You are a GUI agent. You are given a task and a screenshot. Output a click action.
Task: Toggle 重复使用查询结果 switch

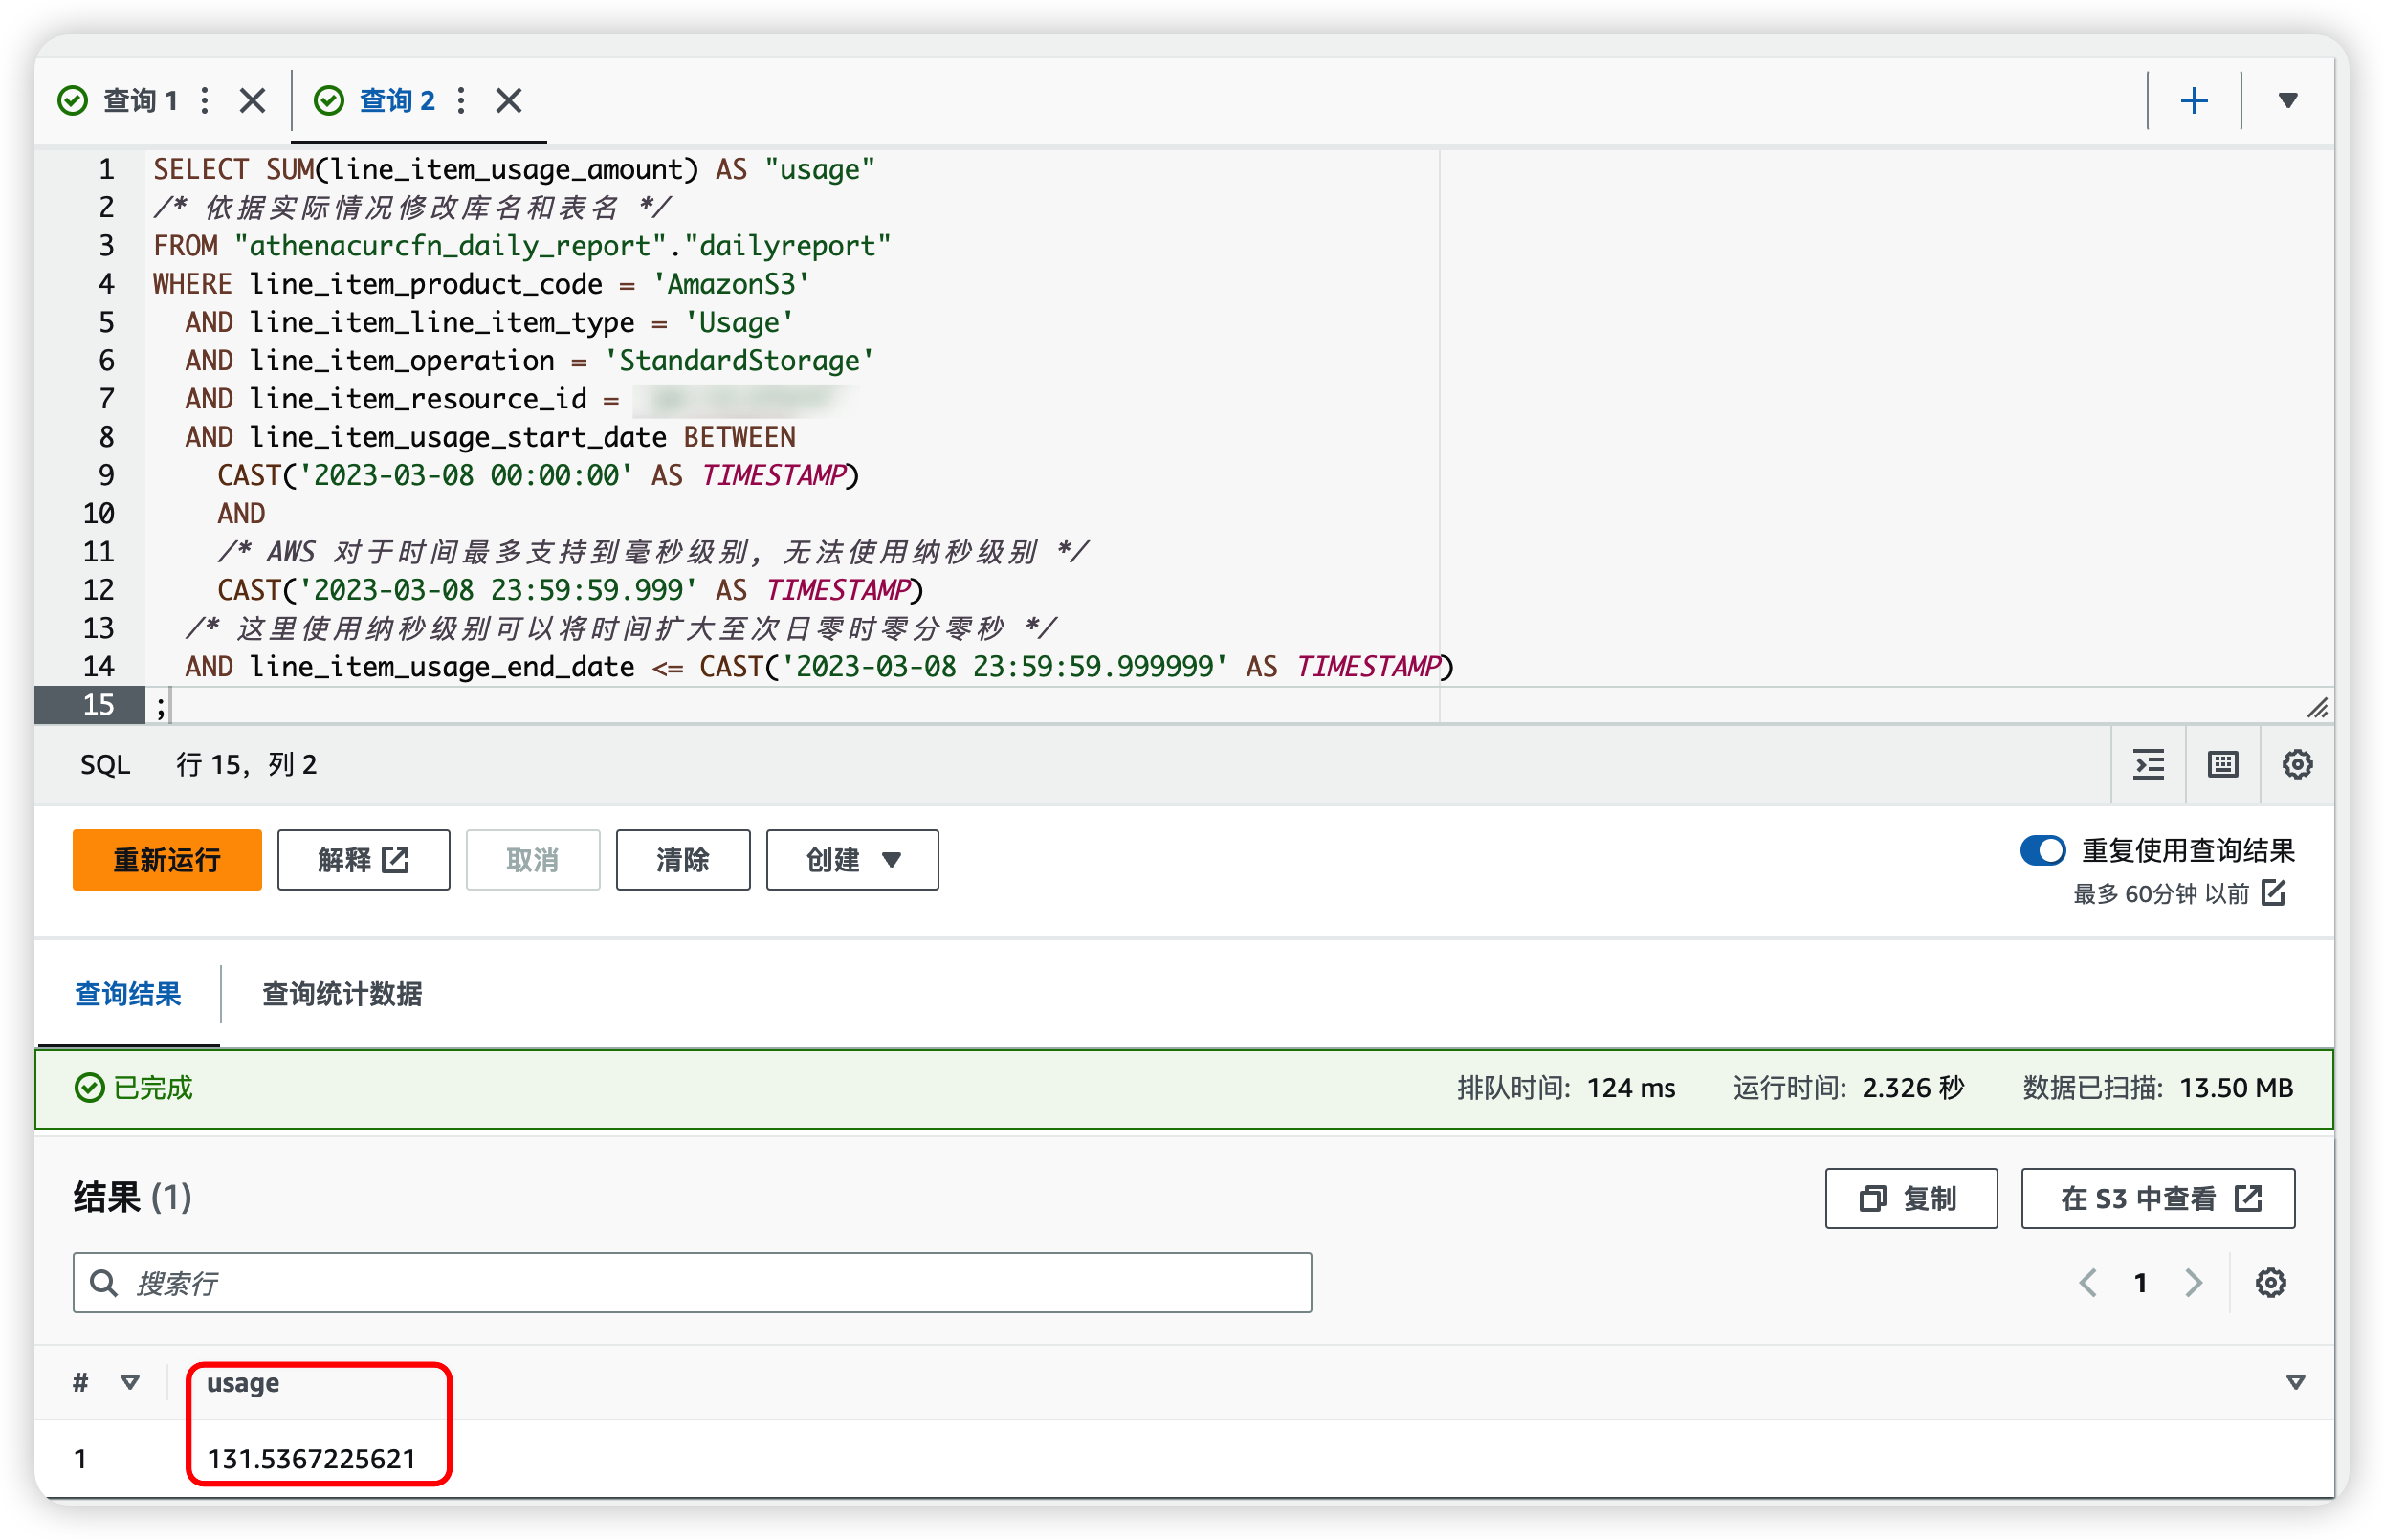[2042, 851]
